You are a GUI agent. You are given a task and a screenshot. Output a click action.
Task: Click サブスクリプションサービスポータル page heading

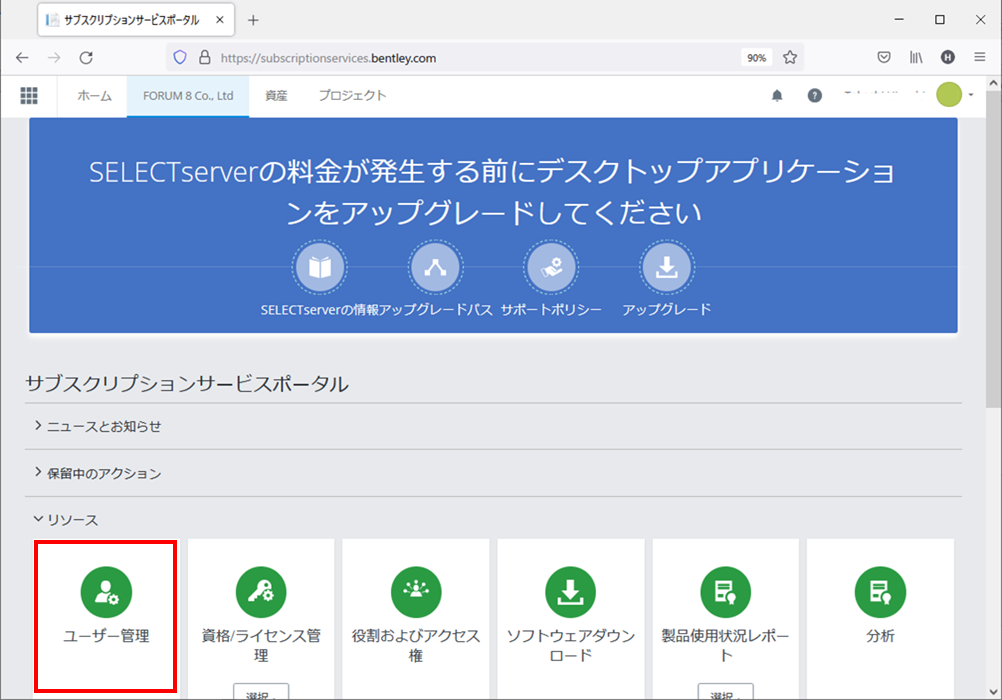click(187, 384)
